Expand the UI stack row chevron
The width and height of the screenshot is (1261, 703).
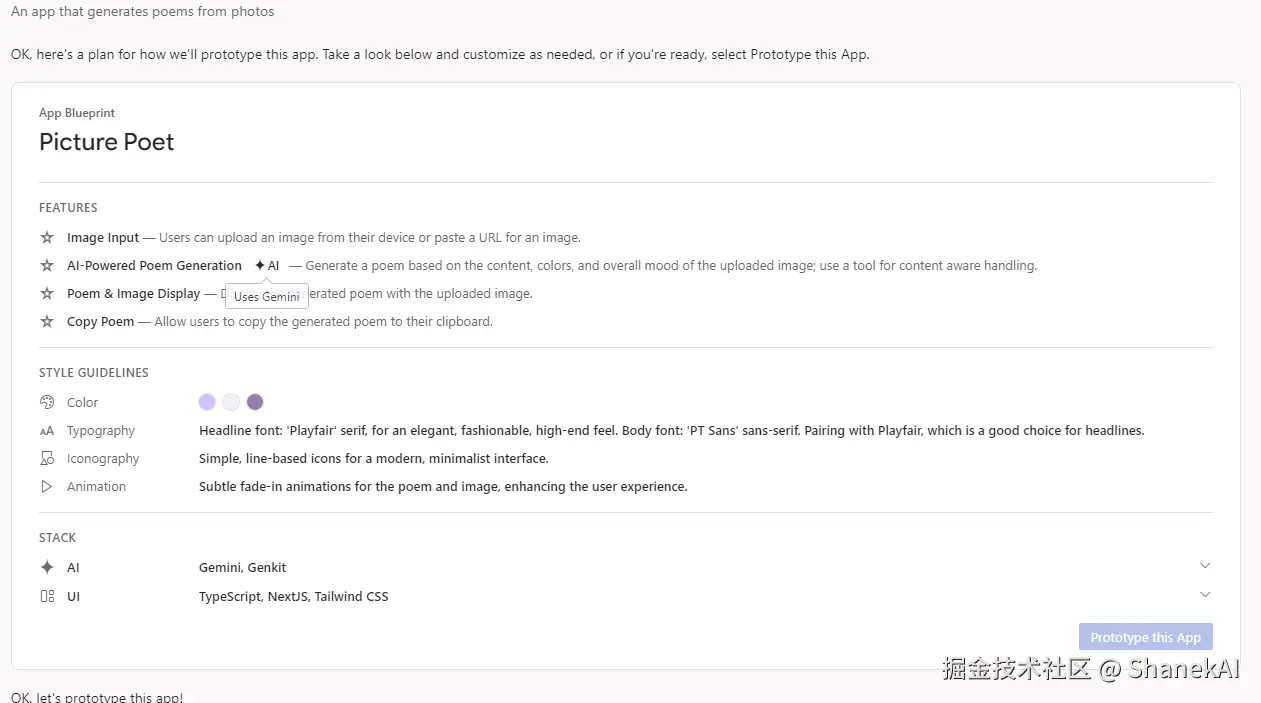coord(1205,595)
